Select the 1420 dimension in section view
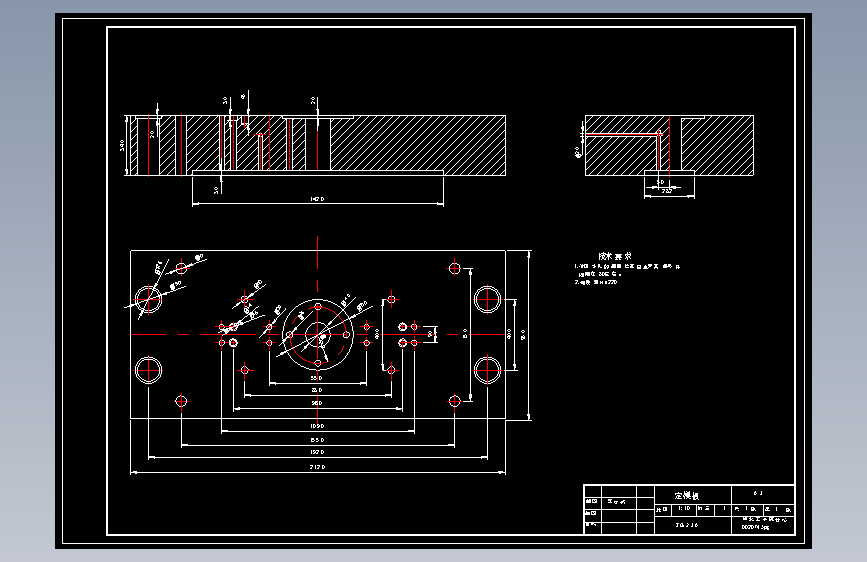The height and width of the screenshot is (562, 867). tap(317, 199)
